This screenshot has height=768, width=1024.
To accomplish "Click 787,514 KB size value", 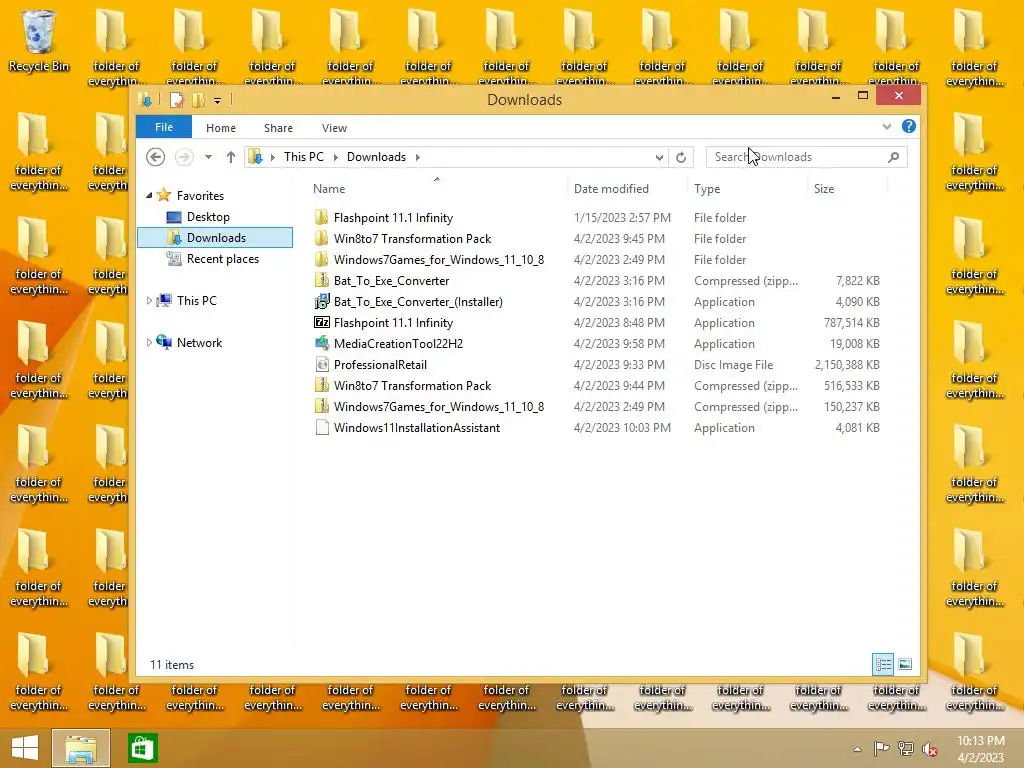I will tap(852, 323).
